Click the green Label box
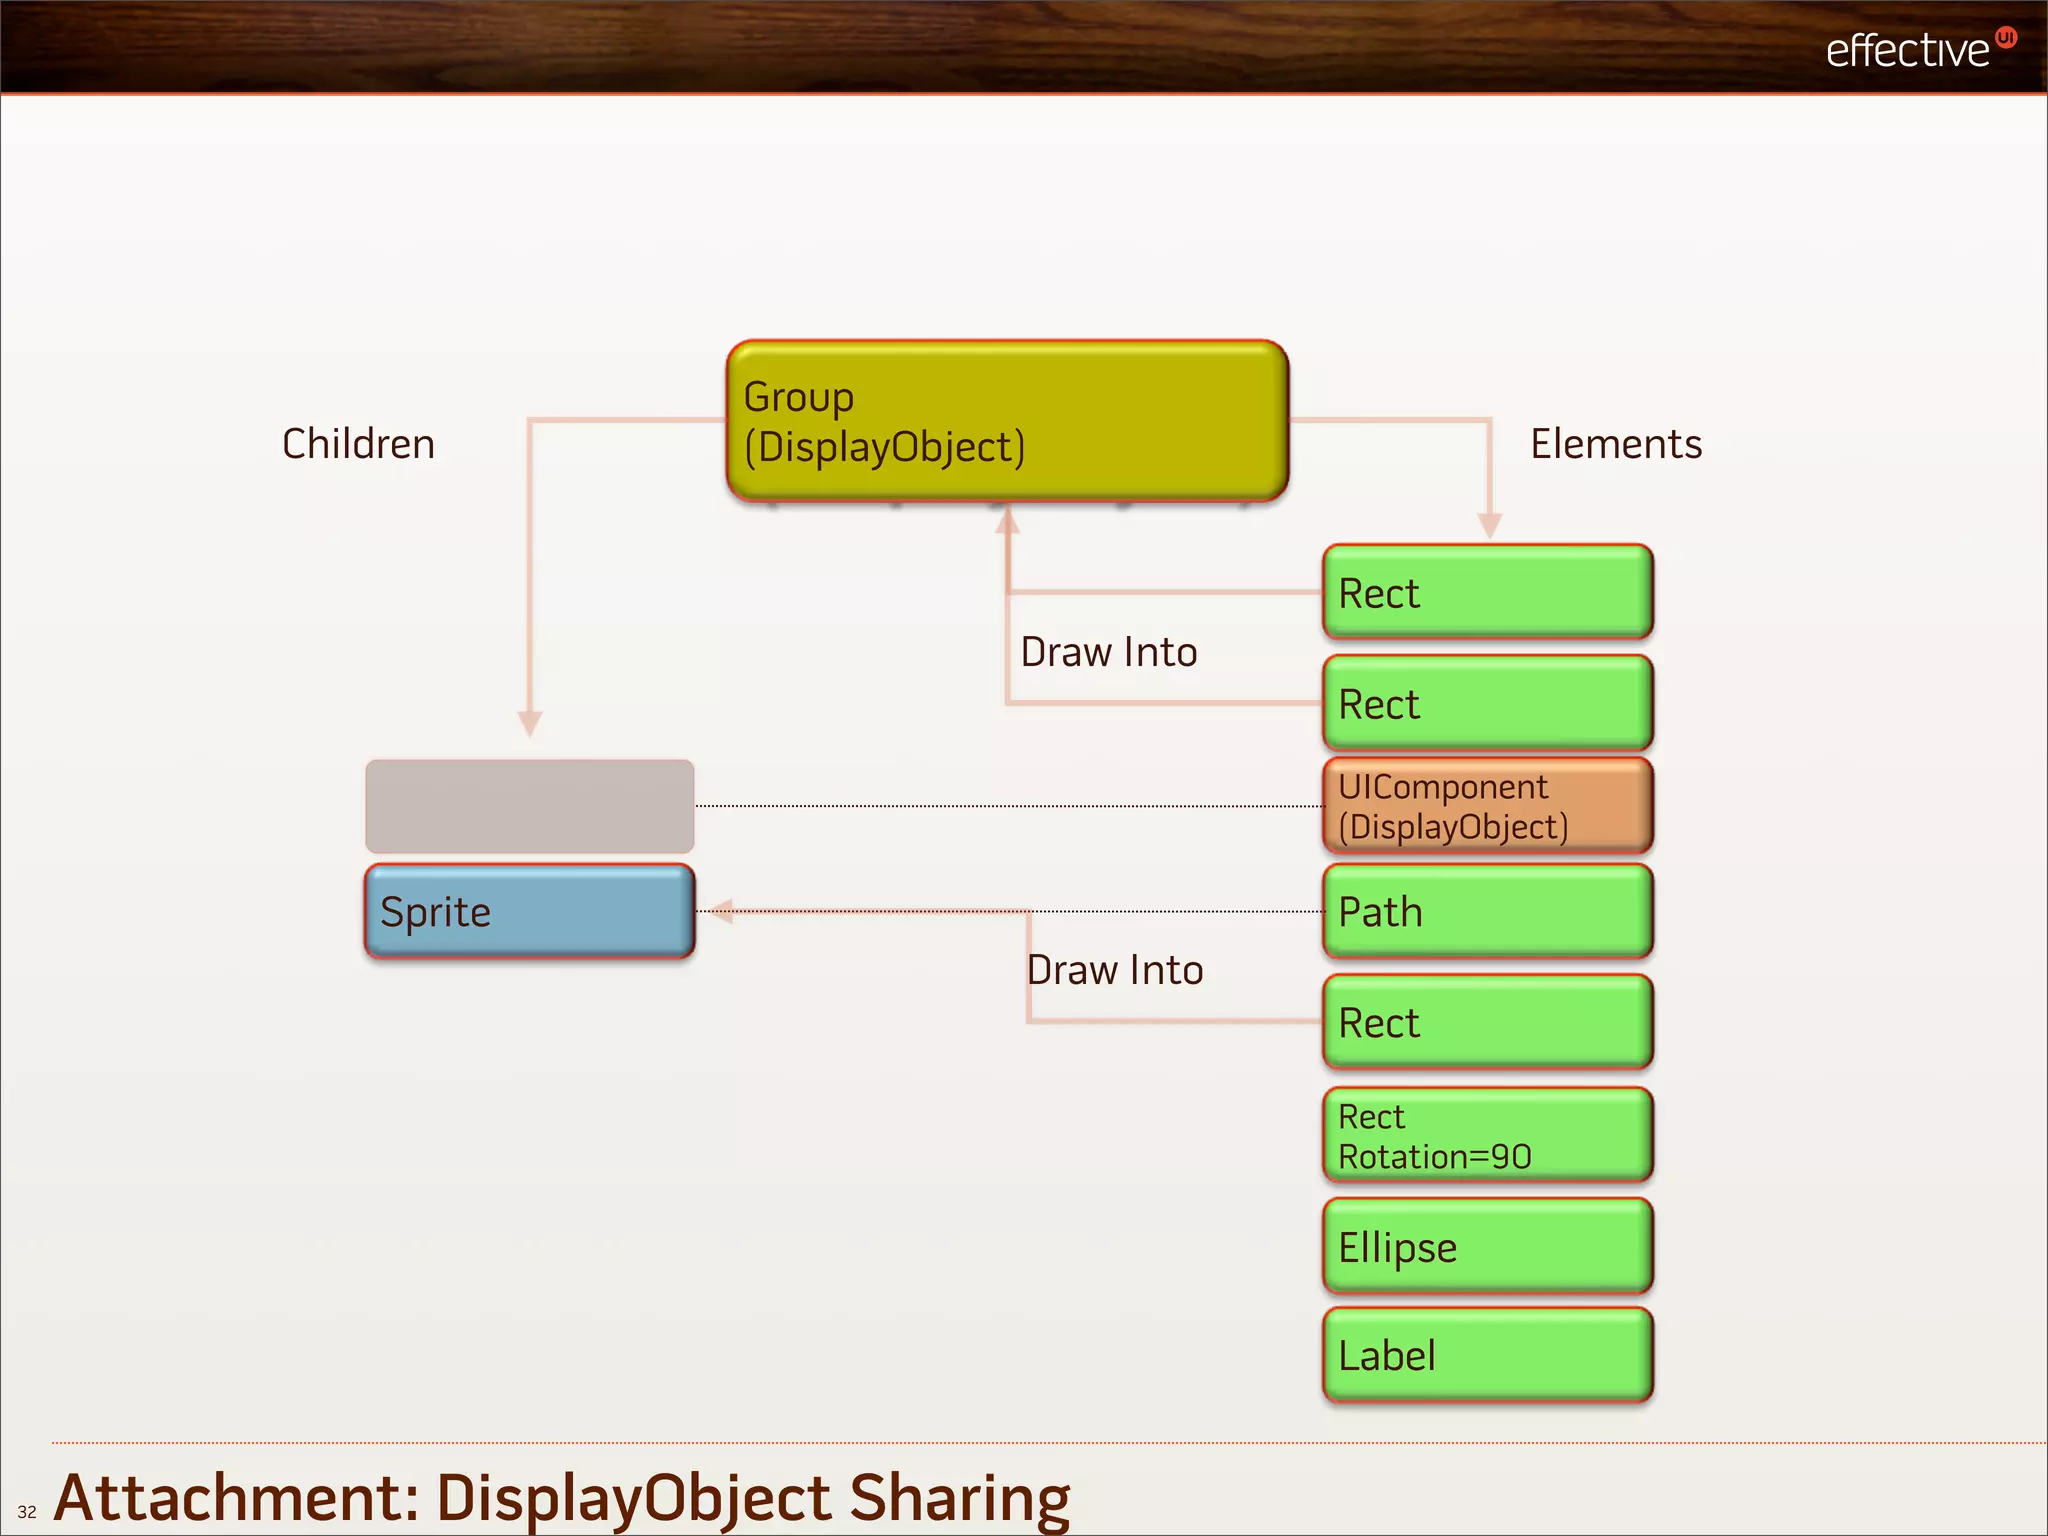2048x1536 pixels. 1487,1356
